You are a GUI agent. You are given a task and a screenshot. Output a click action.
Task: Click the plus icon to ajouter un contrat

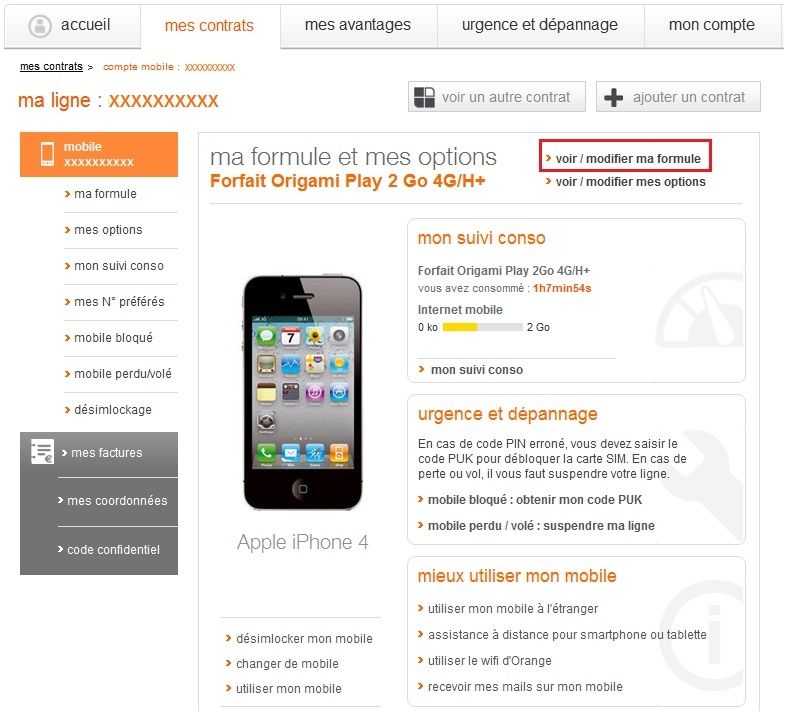point(613,97)
